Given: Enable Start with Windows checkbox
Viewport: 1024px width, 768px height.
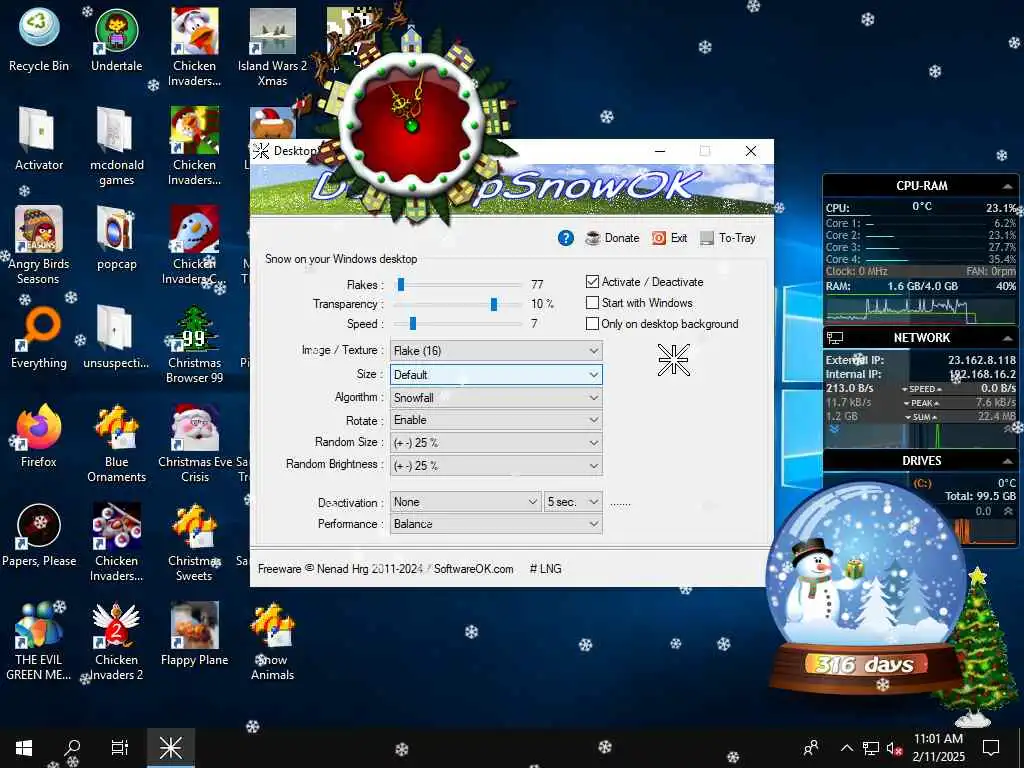Looking at the screenshot, I should [x=592, y=302].
